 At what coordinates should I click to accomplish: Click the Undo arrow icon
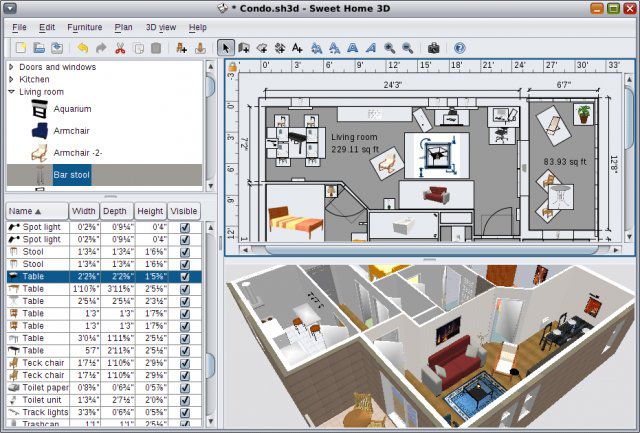82,47
